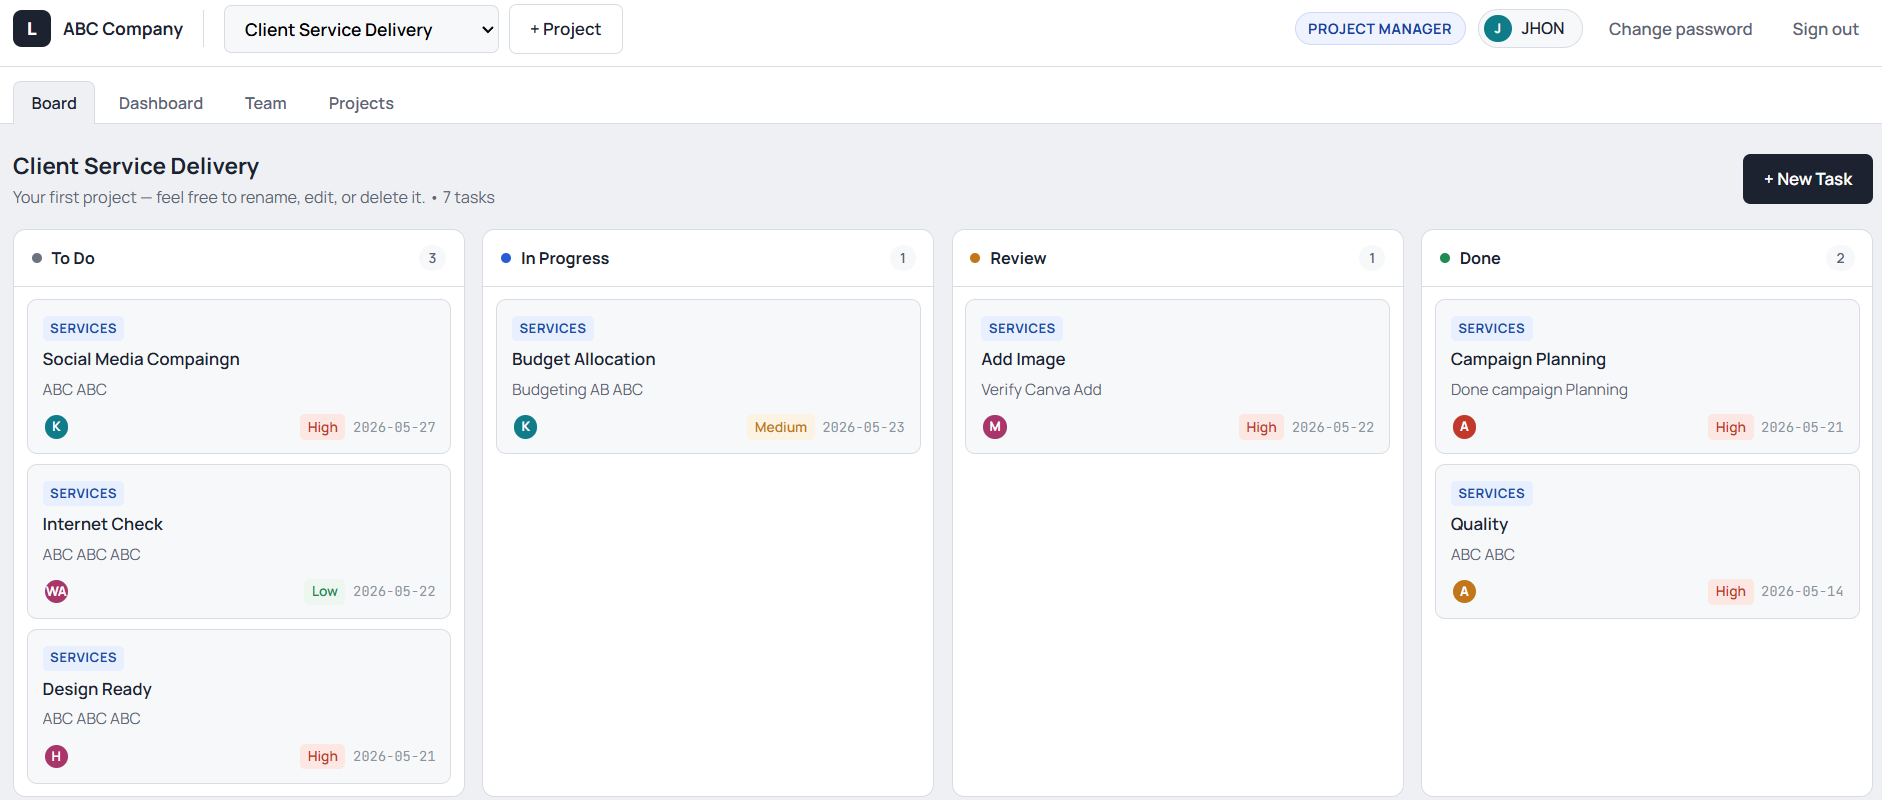Click the High tag on Social Media Compaingn

click(x=322, y=427)
